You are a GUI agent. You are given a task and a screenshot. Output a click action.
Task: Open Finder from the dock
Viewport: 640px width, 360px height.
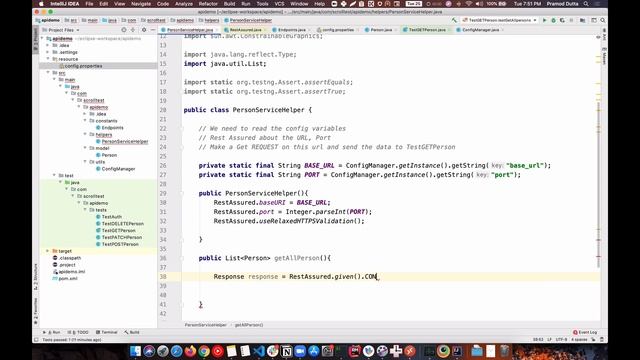(136, 351)
